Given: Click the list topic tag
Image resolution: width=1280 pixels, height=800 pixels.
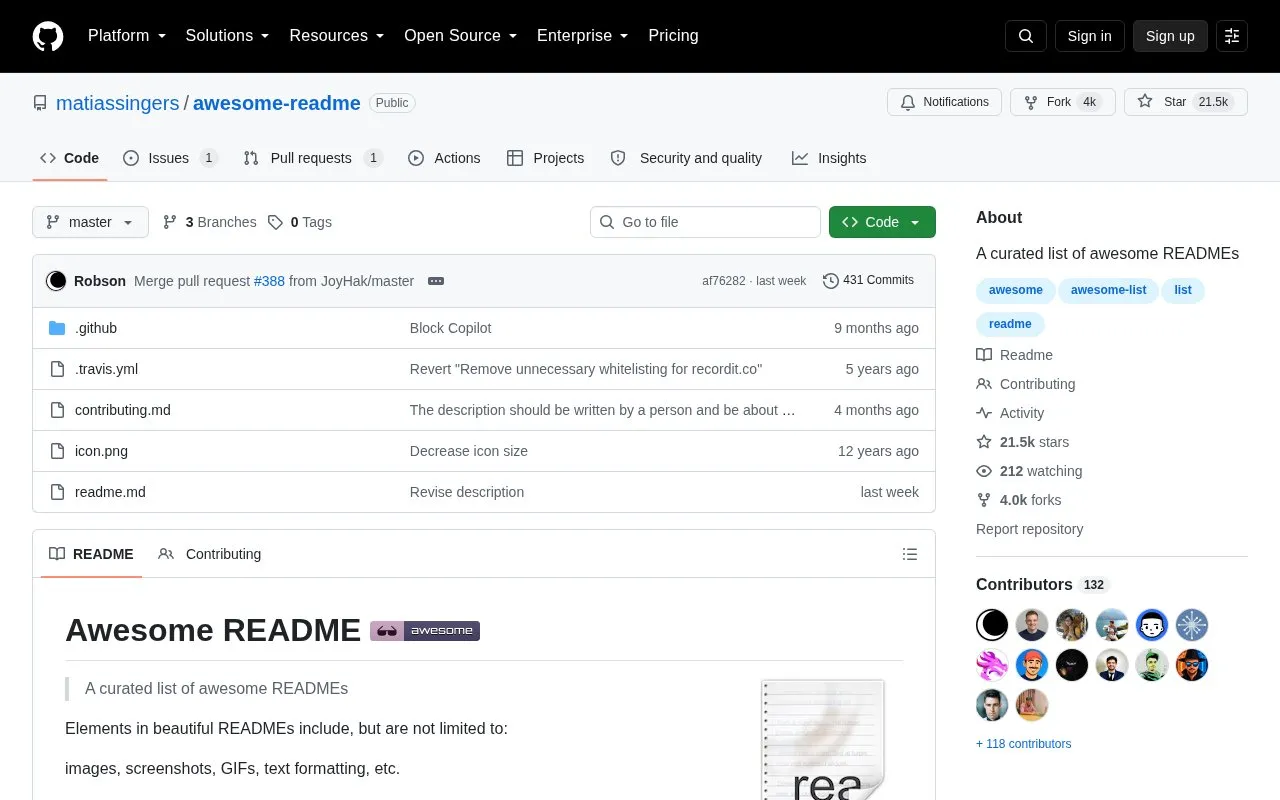Looking at the screenshot, I should click(x=1183, y=290).
